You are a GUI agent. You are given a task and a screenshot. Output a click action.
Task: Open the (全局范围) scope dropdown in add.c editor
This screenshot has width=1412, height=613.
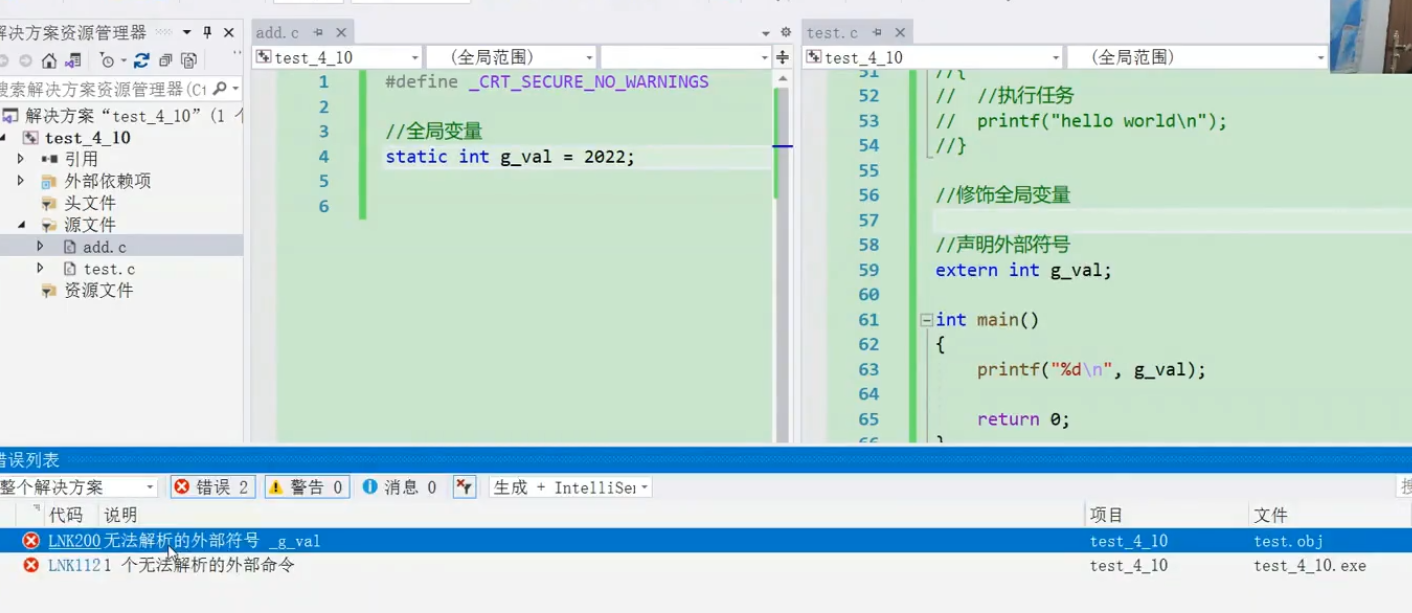click(x=511, y=58)
